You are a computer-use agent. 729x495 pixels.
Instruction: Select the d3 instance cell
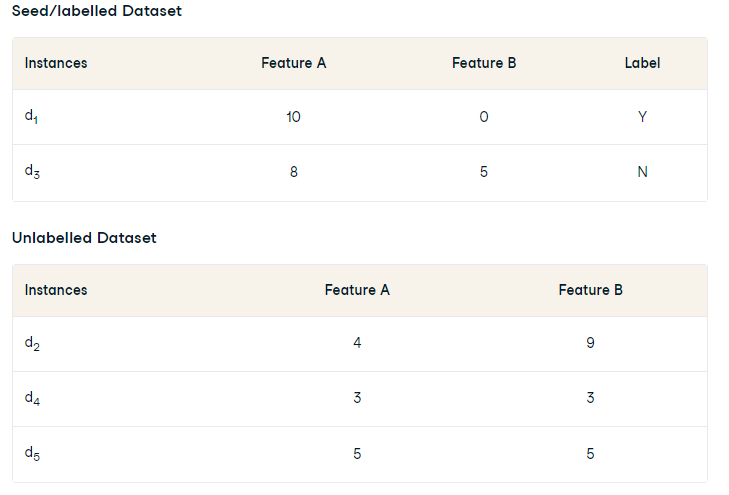32,172
